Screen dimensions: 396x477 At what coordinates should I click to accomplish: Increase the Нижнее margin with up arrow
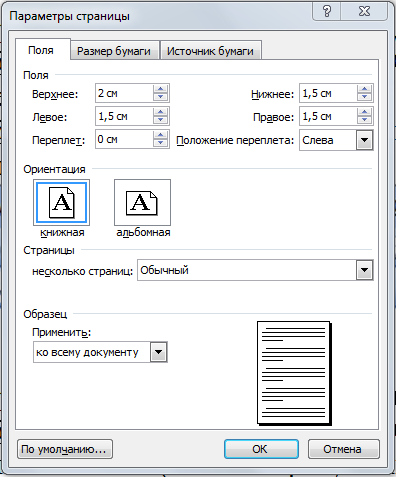(x=365, y=89)
